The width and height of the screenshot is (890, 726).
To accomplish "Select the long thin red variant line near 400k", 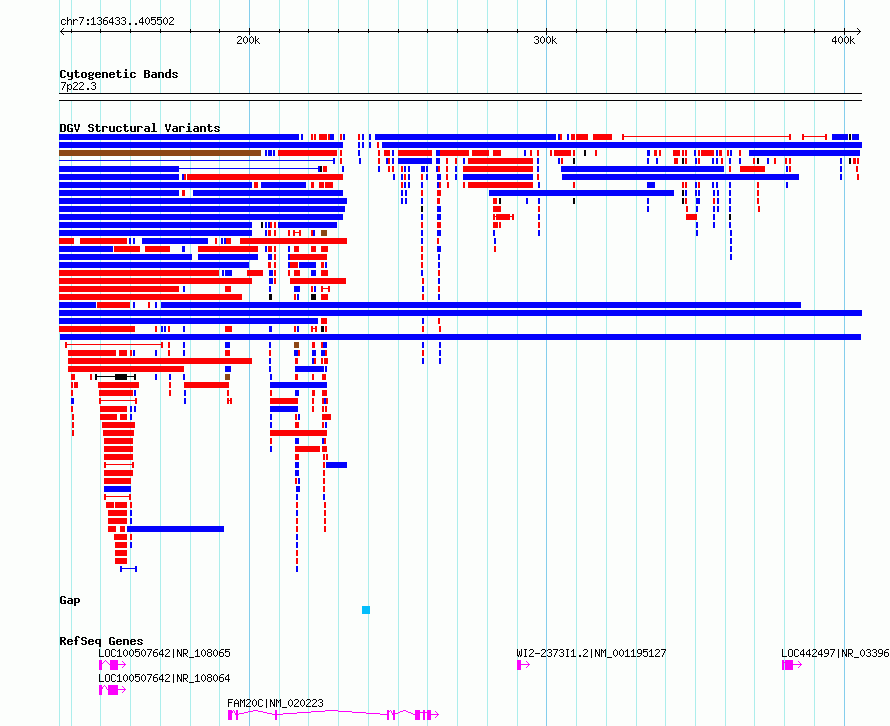I will 707,137.
